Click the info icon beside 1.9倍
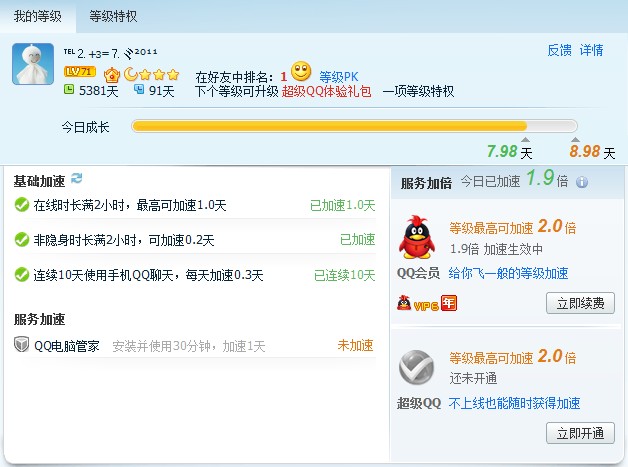Image resolution: width=628 pixels, height=467 pixels. (x=582, y=182)
